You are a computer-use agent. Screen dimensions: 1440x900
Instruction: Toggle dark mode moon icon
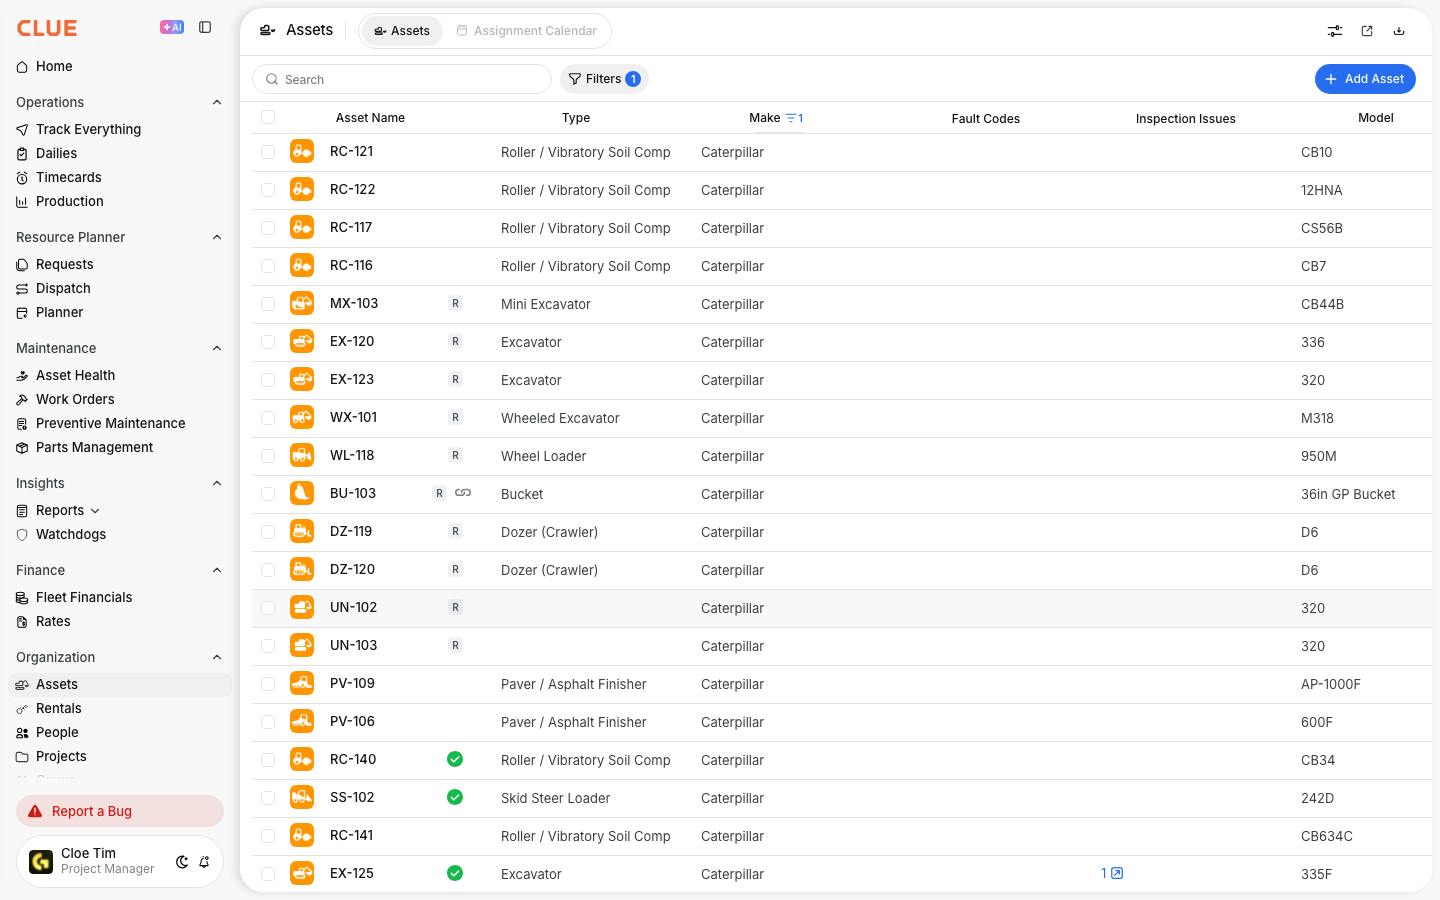coord(182,862)
